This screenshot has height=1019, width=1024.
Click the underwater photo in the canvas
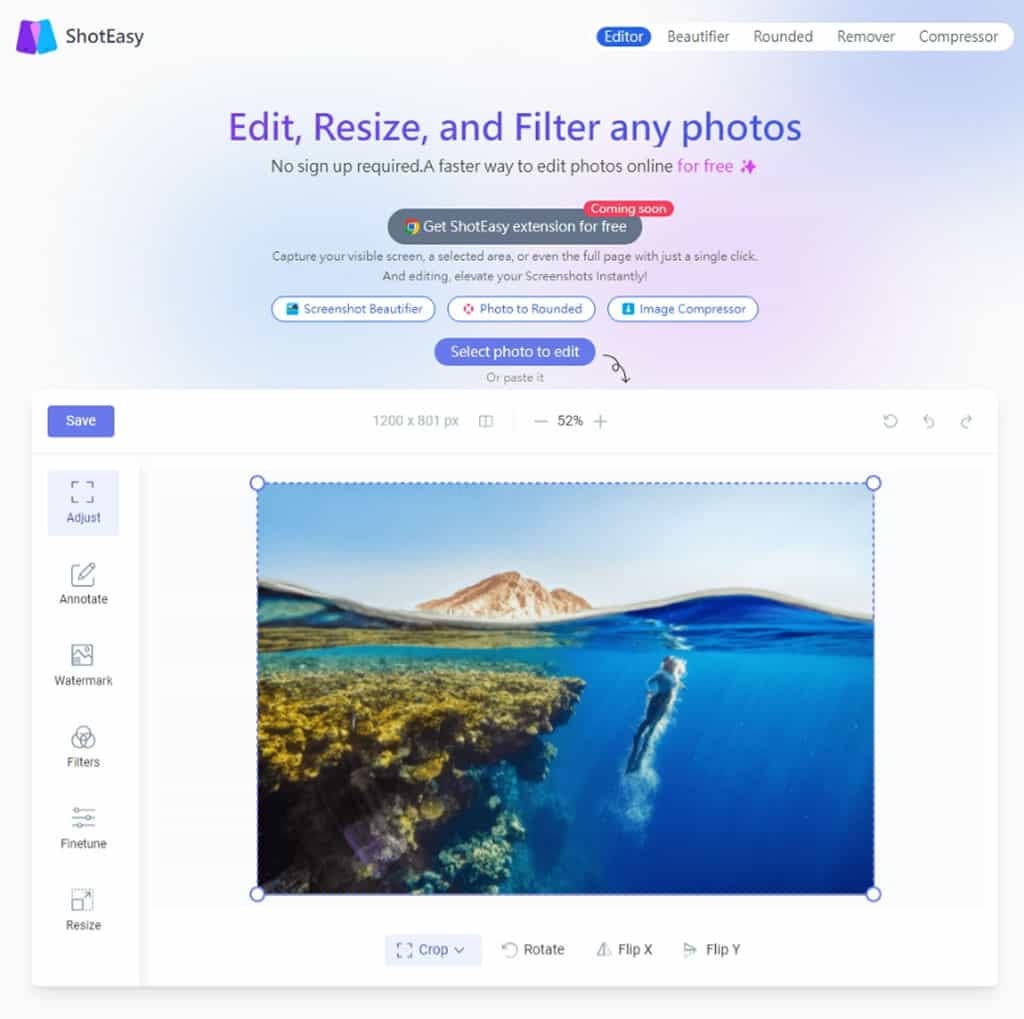tap(566, 688)
